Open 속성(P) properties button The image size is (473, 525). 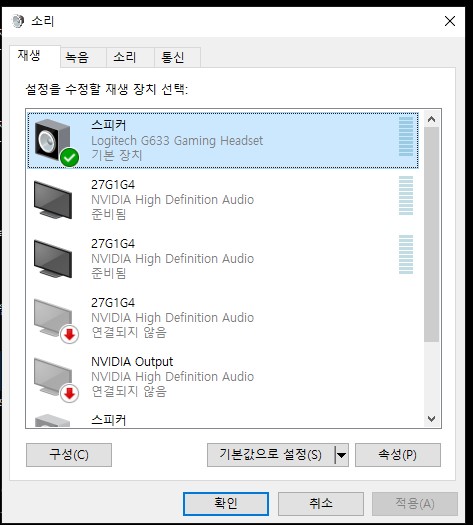point(398,455)
